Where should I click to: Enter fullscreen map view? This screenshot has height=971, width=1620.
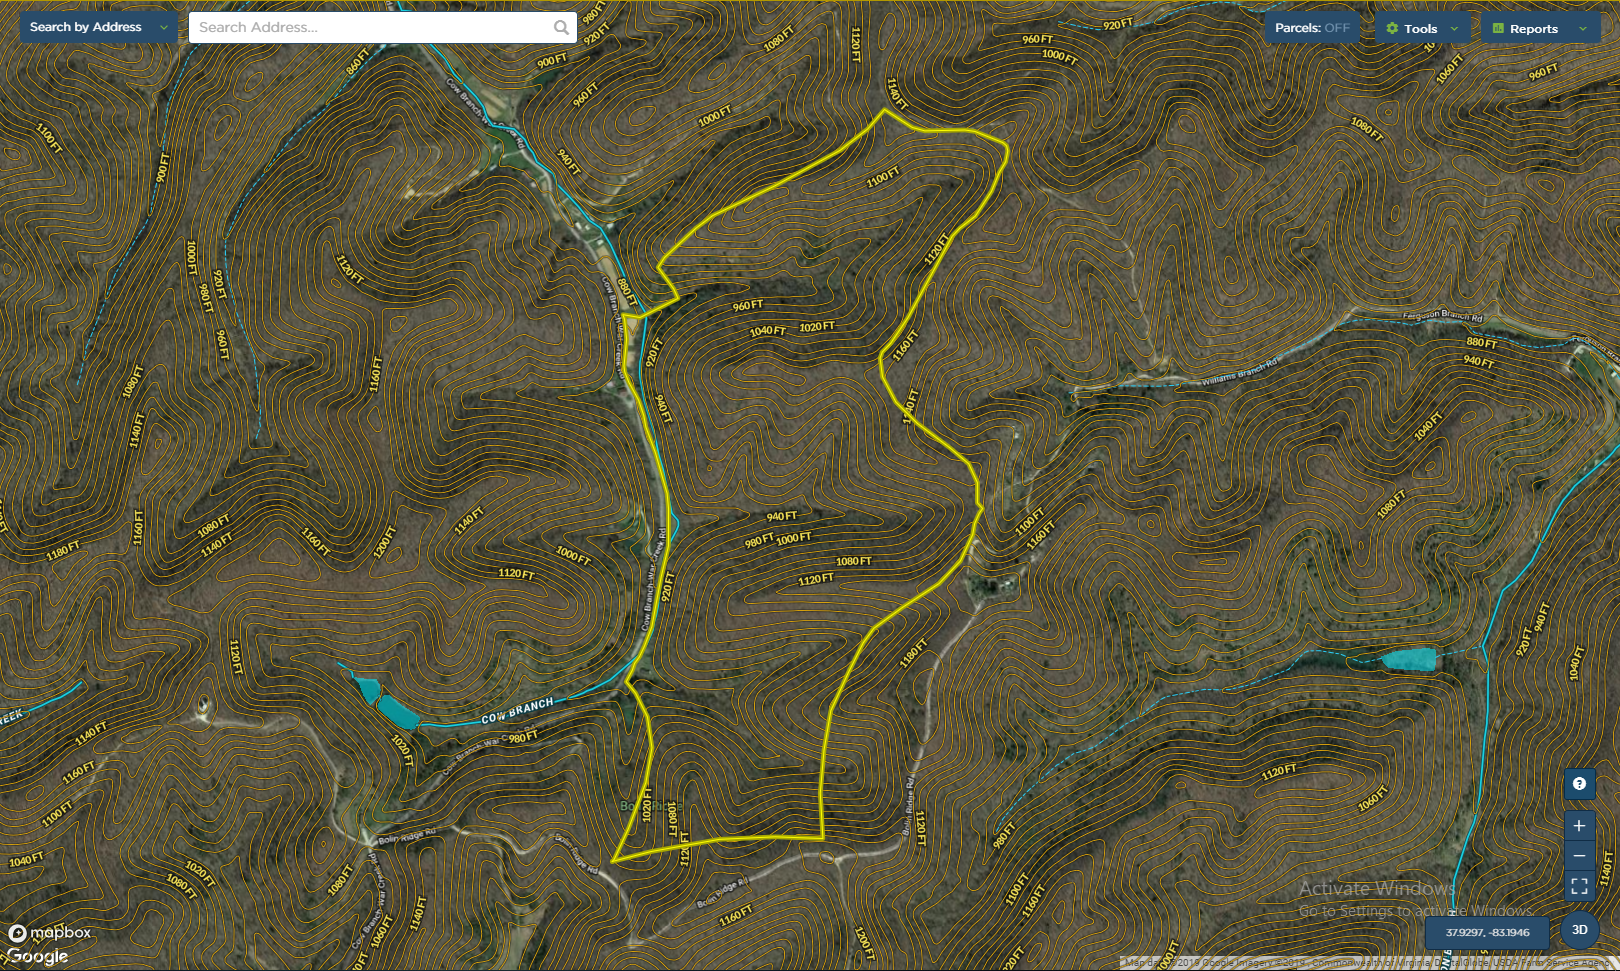click(1579, 886)
